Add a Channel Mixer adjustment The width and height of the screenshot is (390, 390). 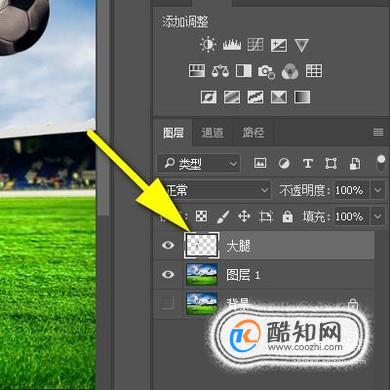pos(290,71)
